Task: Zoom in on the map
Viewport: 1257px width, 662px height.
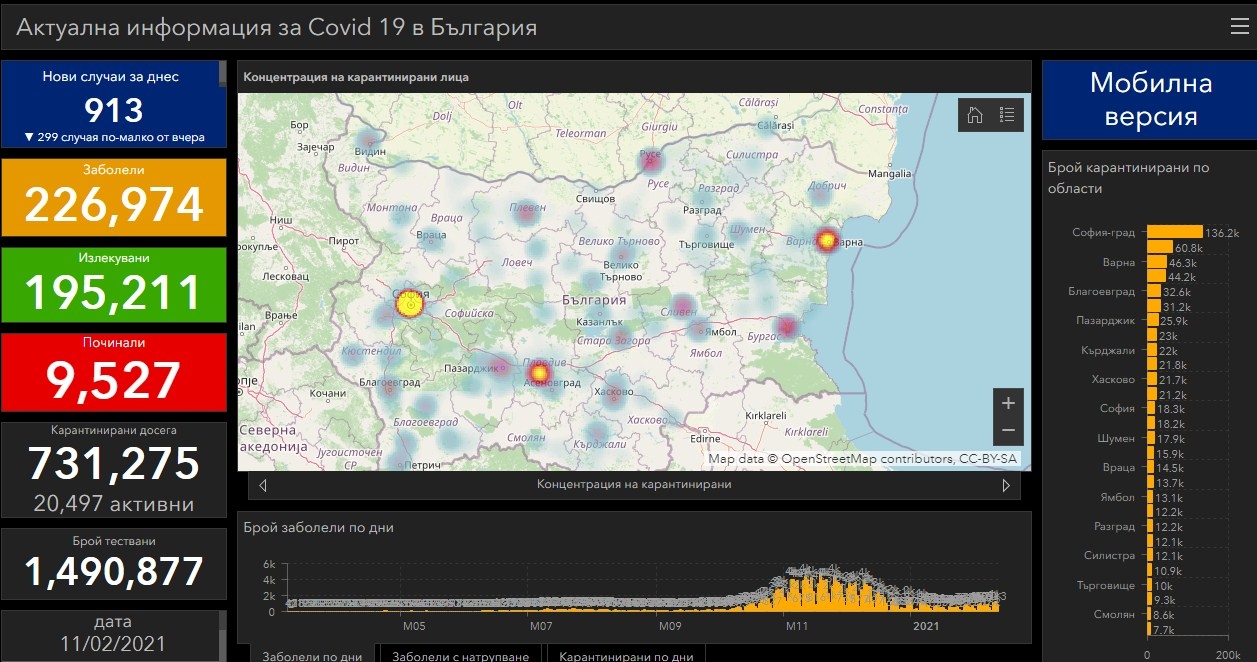Action: click(1008, 403)
